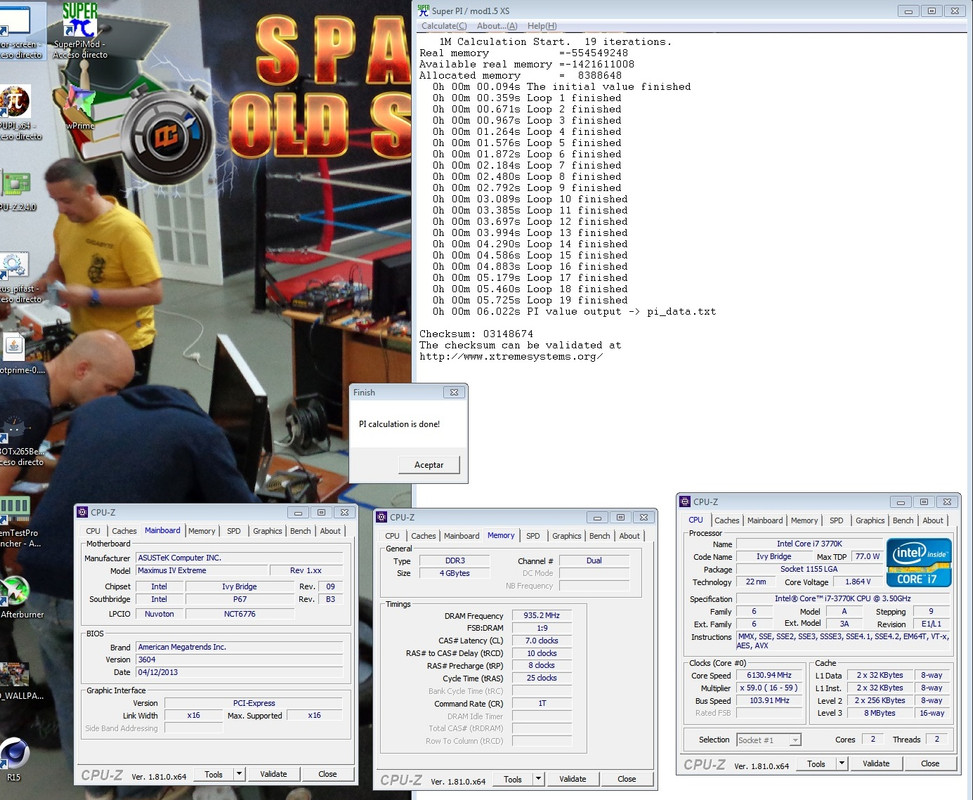
Task: Close the Finish dialog with its X
Action: tap(454, 392)
